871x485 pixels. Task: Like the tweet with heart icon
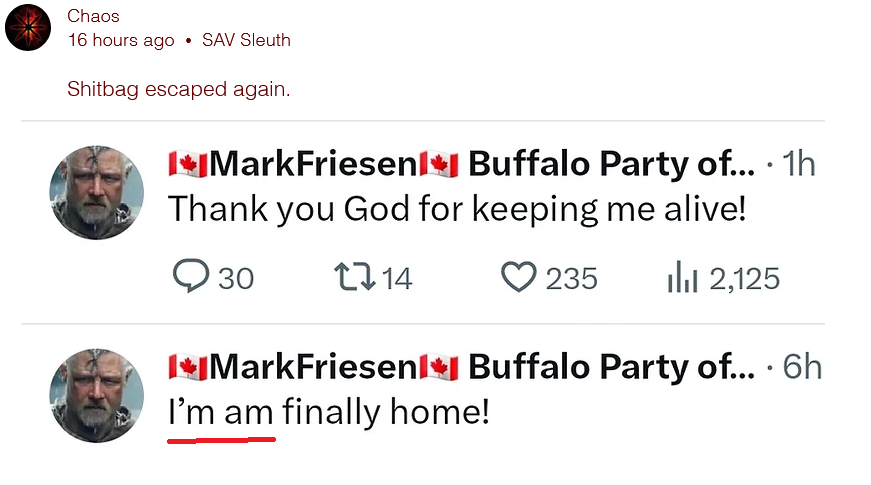(518, 277)
